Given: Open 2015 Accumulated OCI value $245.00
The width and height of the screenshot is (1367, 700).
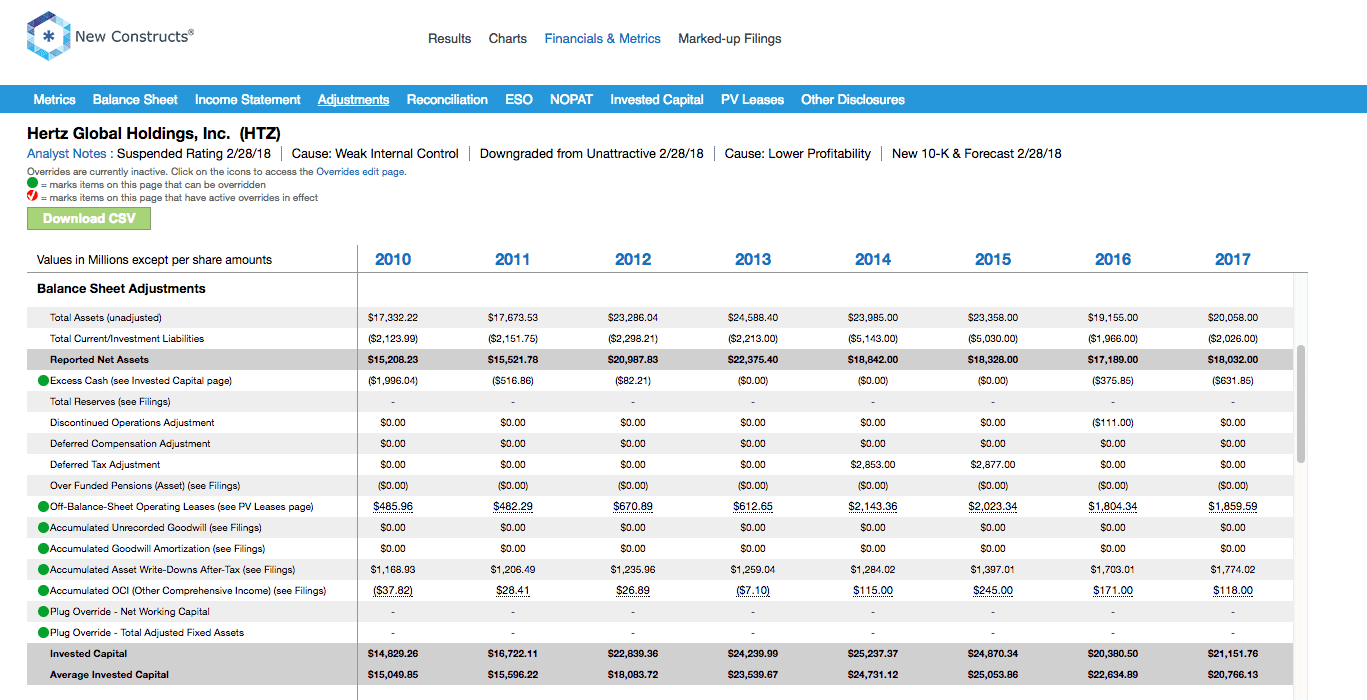Looking at the screenshot, I should [993, 591].
